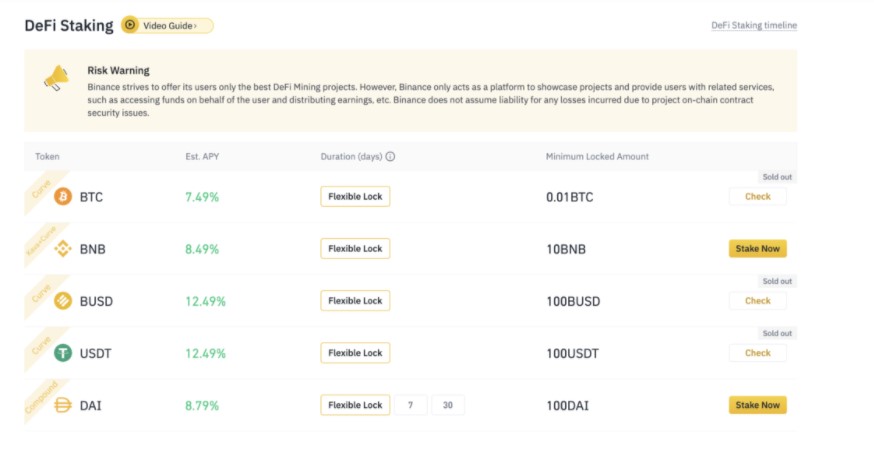This screenshot has height=463, width=874.
Task: Click the 10BNB minimum amount
Action: point(566,249)
